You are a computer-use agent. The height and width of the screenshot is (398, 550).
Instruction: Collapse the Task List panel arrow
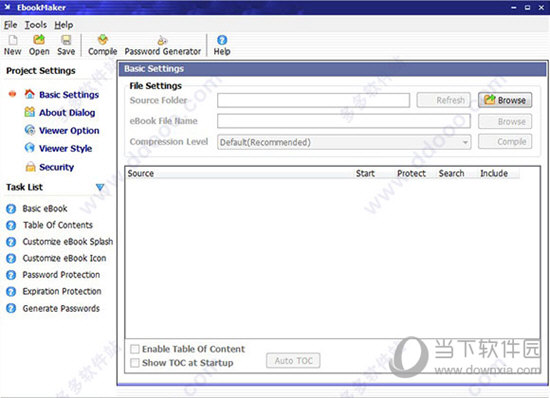100,187
